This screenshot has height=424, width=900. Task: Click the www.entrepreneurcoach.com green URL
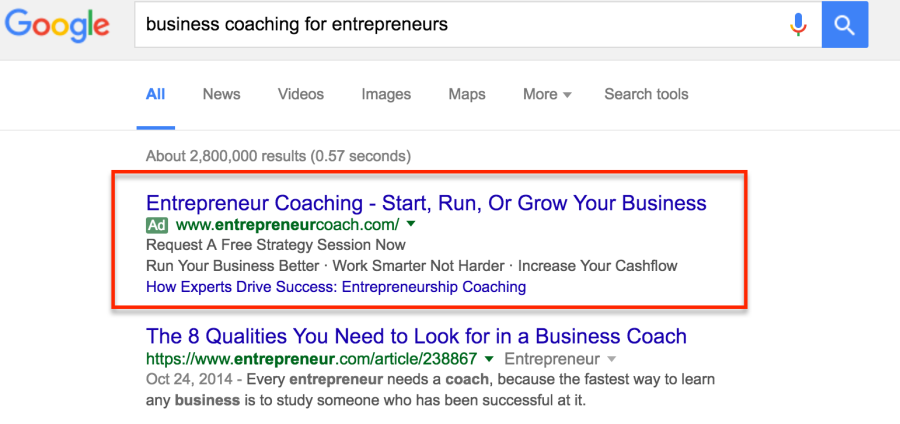click(x=288, y=225)
